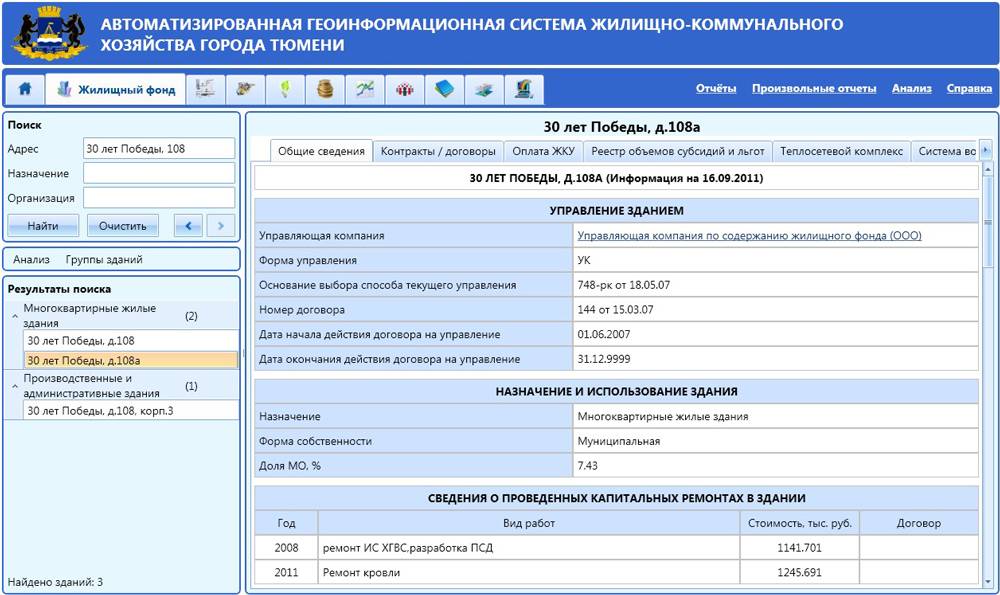Click the УК management form value
Image resolution: width=1000 pixels, height=595 pixels.
click(584, 260)
